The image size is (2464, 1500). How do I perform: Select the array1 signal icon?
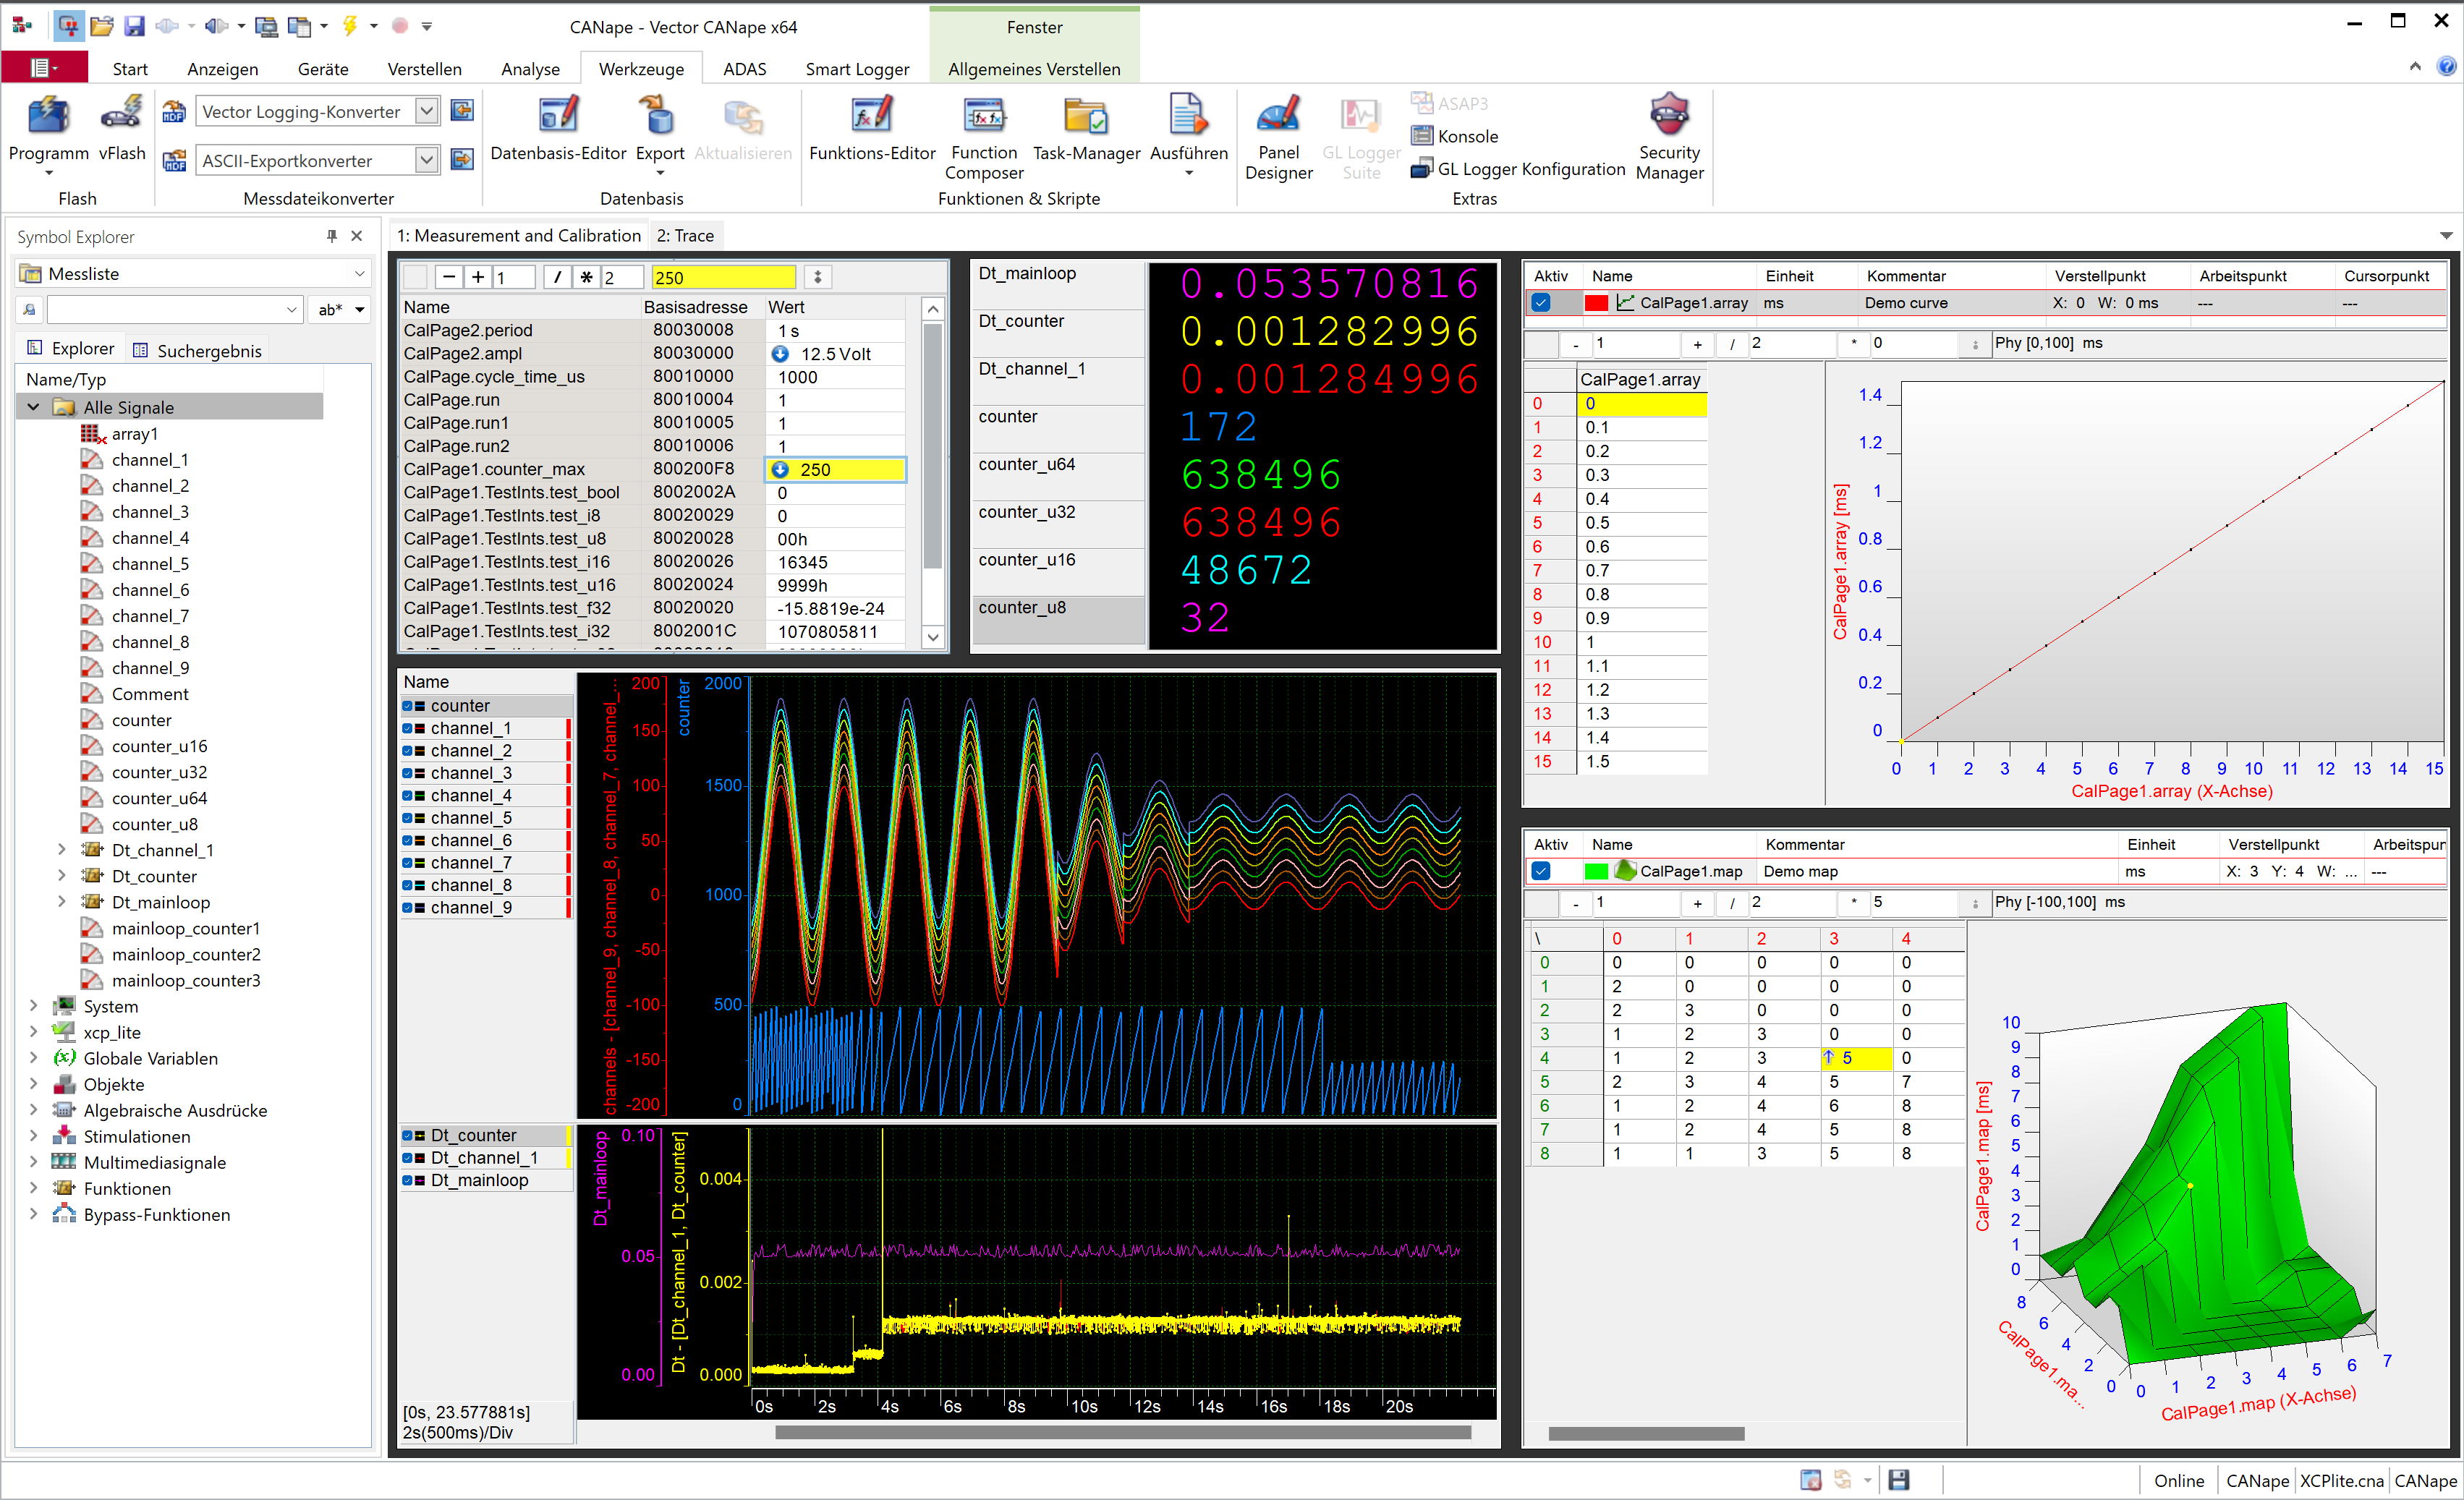coord(93,434)
